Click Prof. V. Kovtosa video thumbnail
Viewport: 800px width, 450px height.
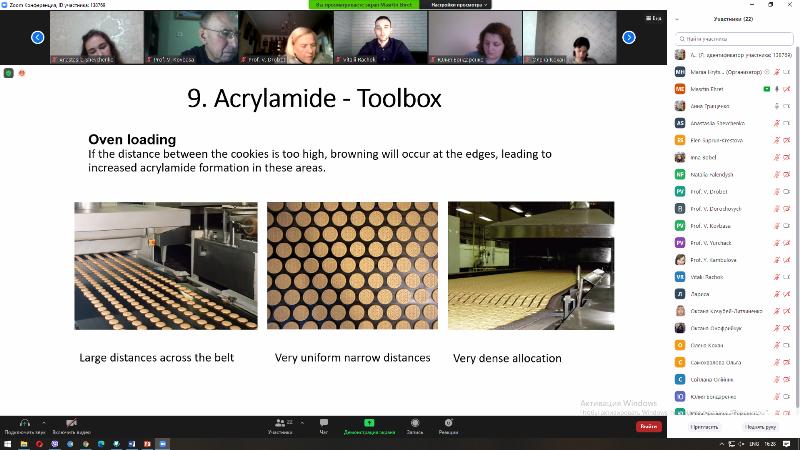(191, 37)
